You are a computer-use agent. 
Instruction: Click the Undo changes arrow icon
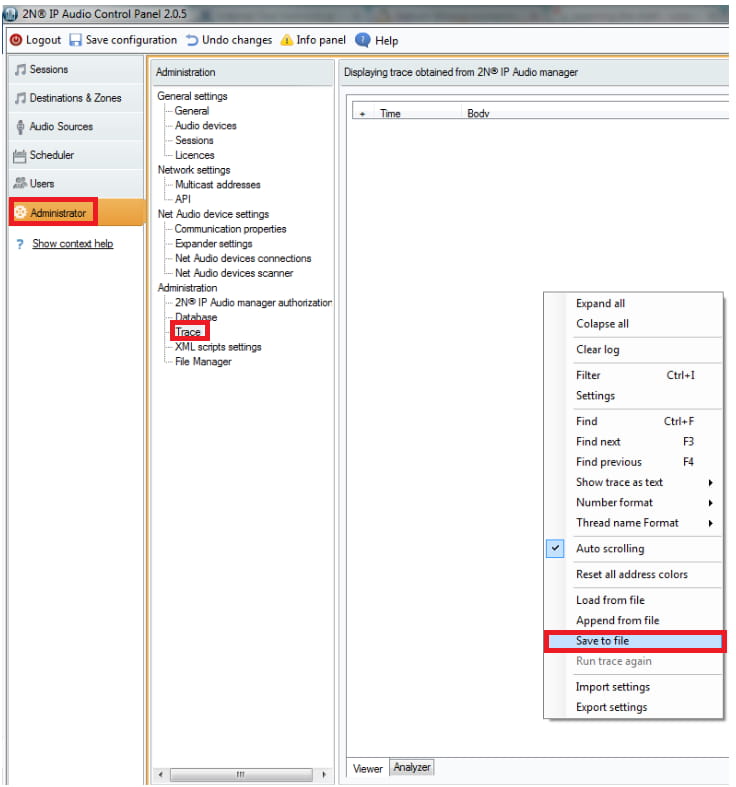point(192,40)
